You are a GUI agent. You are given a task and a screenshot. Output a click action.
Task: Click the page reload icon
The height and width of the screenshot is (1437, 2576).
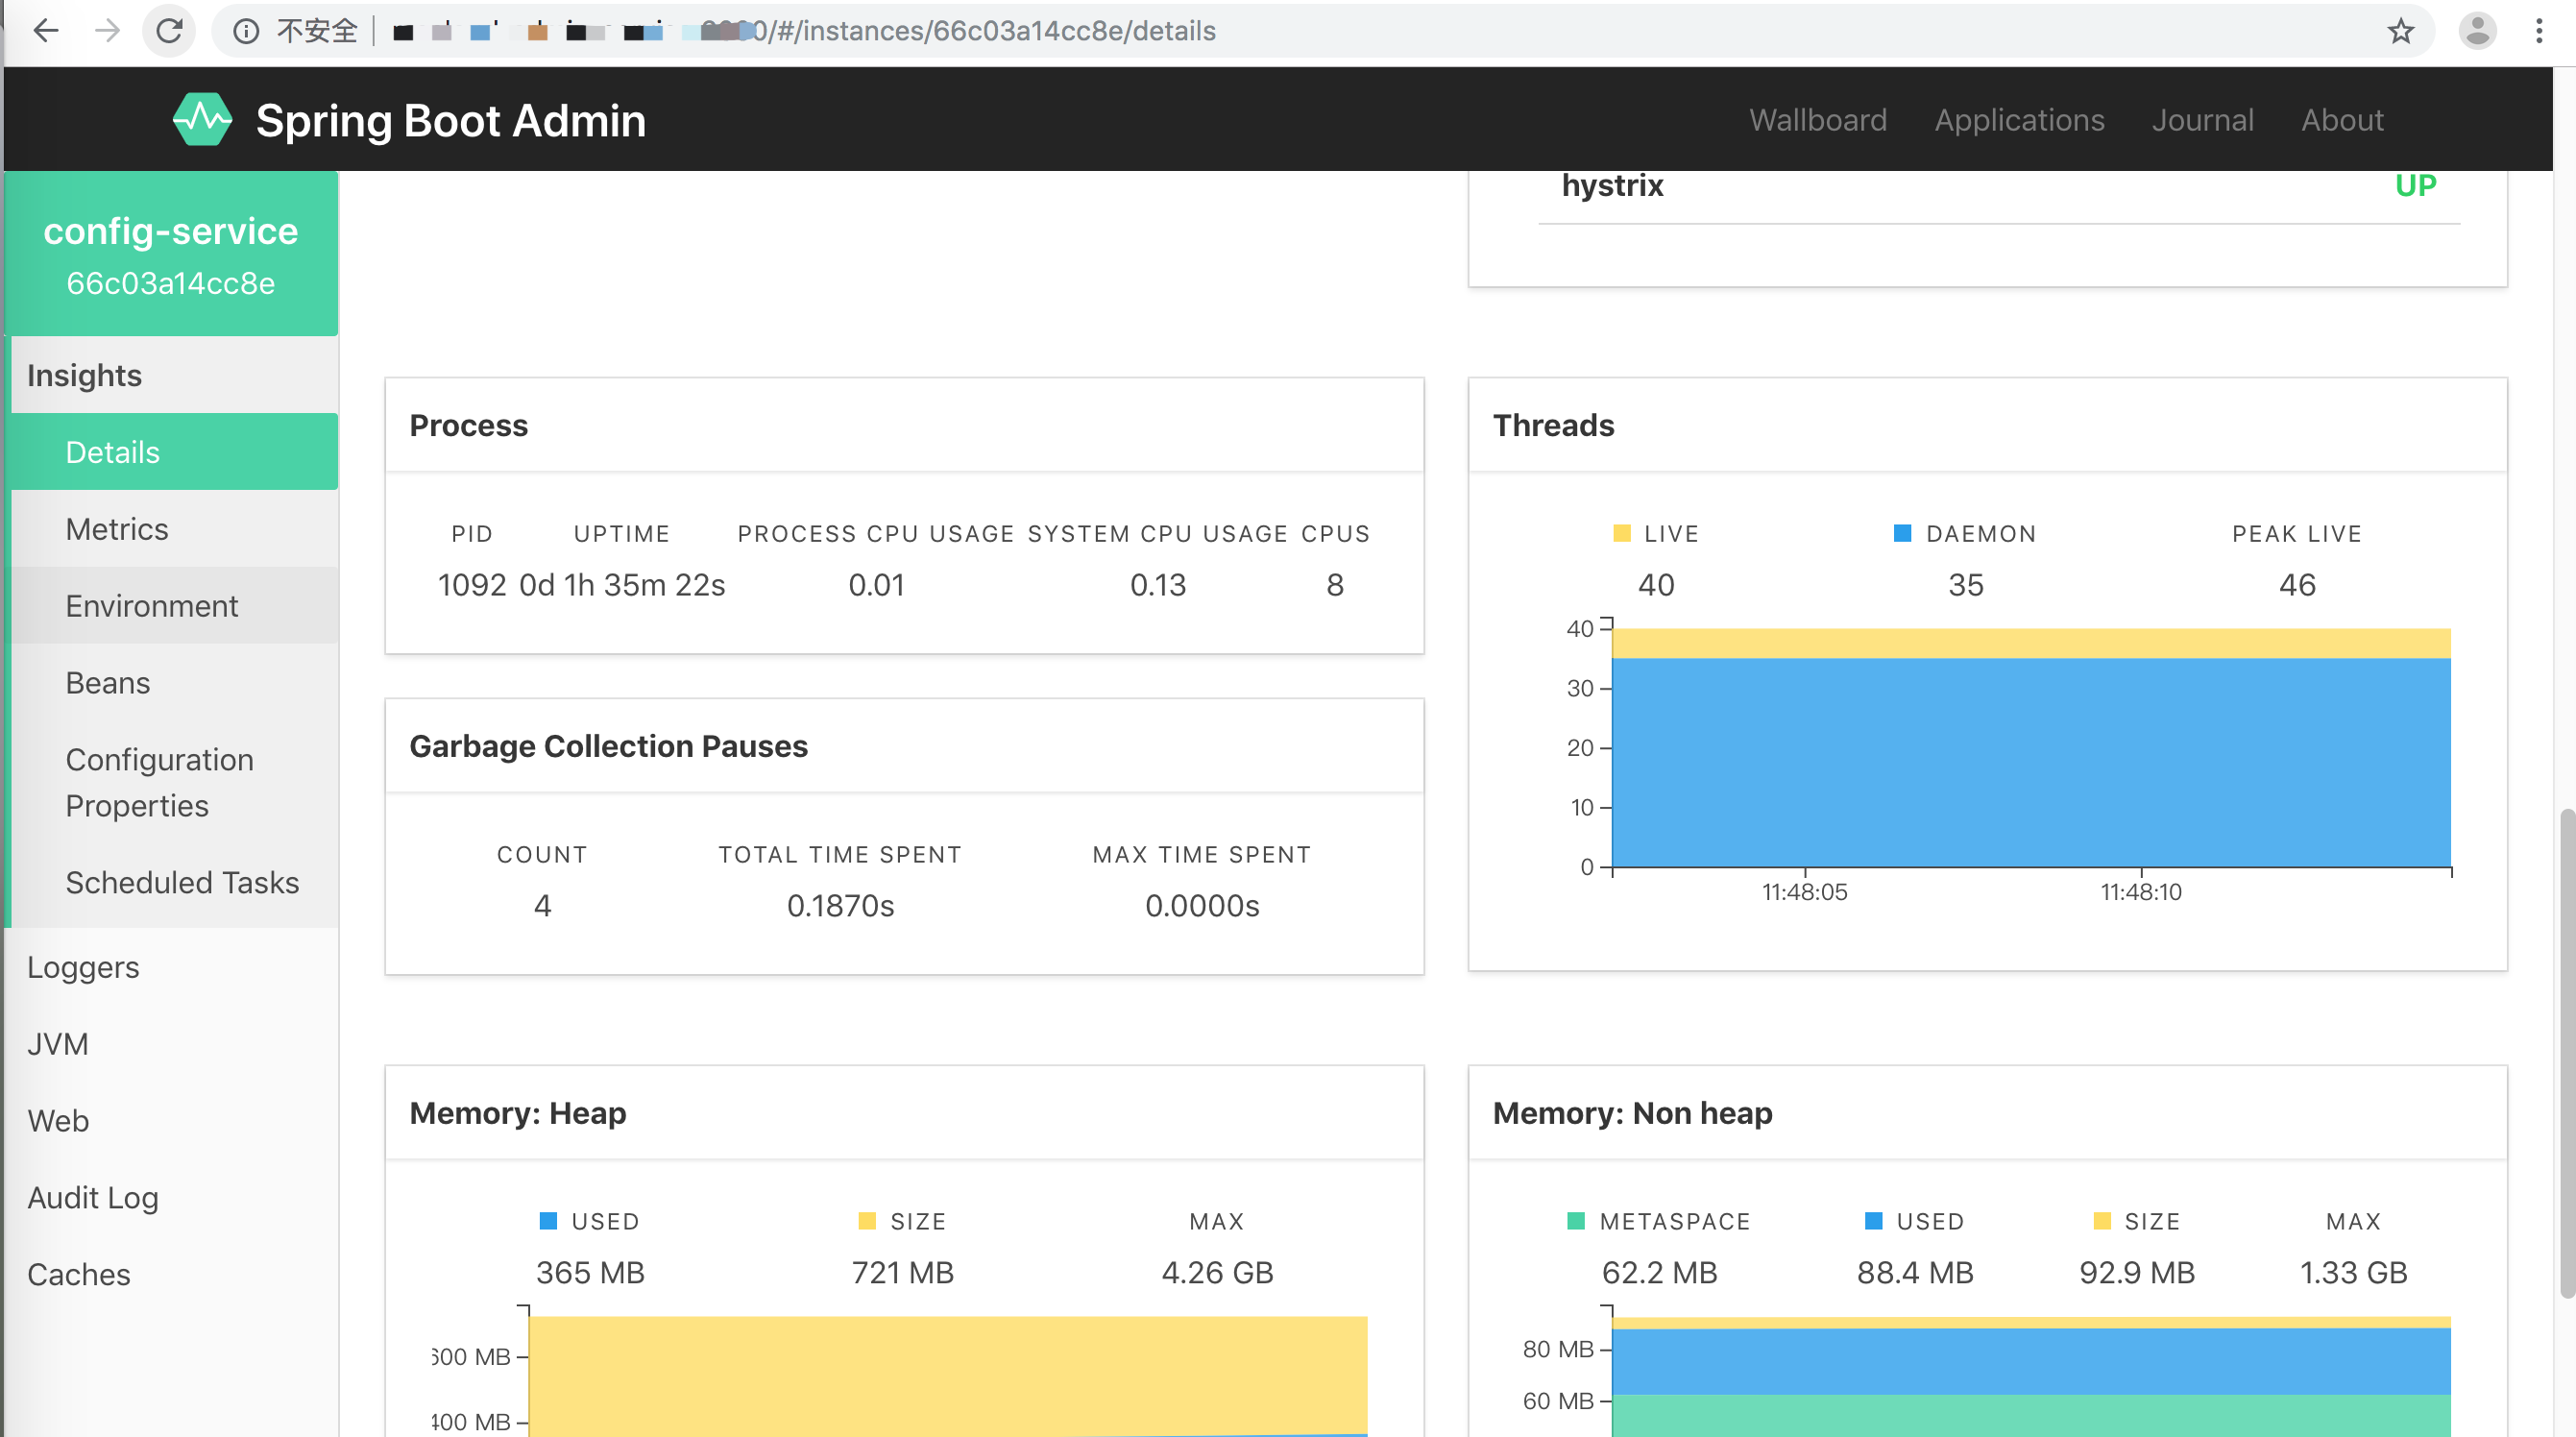pyautogui.click(x=170, y=31)
